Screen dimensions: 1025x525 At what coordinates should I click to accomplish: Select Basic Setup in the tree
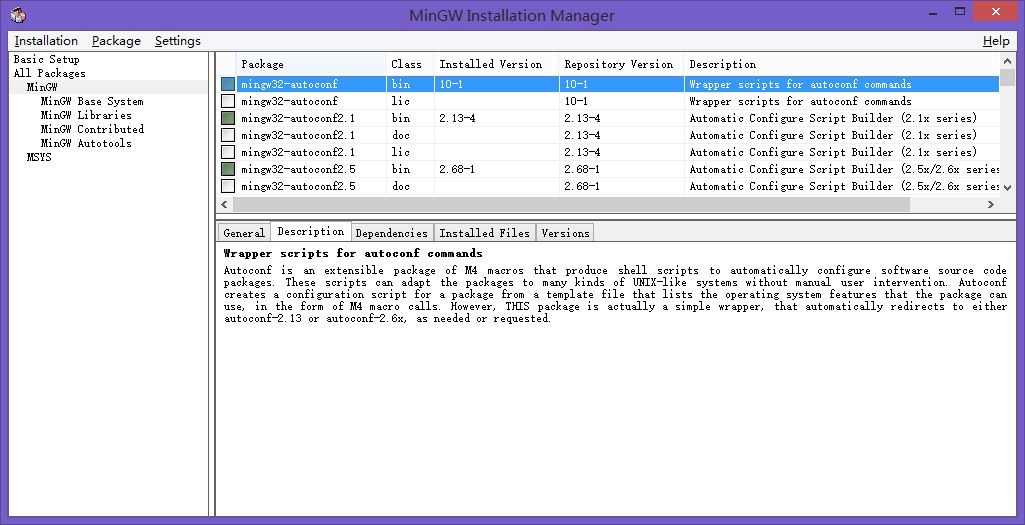46,59
